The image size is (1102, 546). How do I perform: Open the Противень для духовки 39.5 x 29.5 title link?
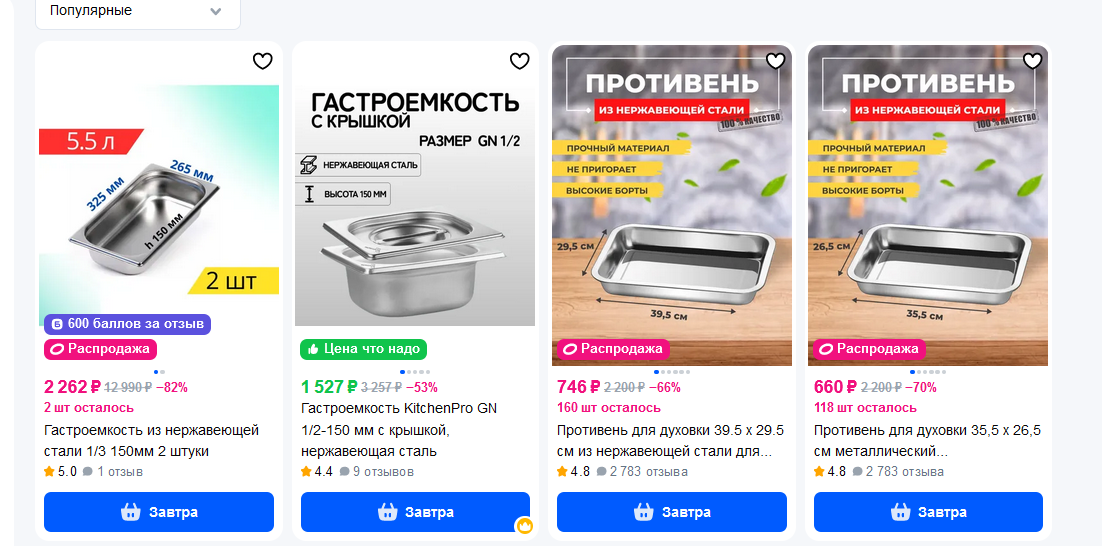(670, 440)
